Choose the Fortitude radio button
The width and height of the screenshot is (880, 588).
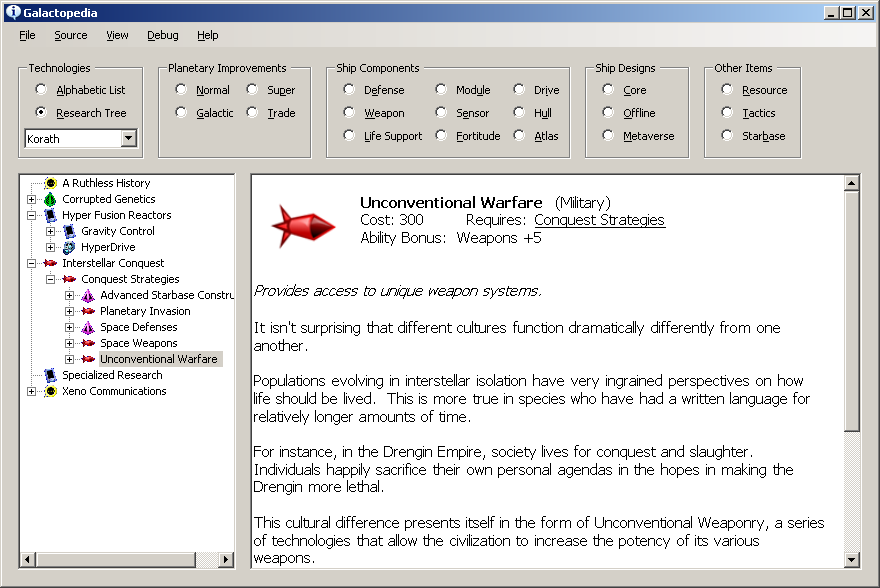coord(441,135)
